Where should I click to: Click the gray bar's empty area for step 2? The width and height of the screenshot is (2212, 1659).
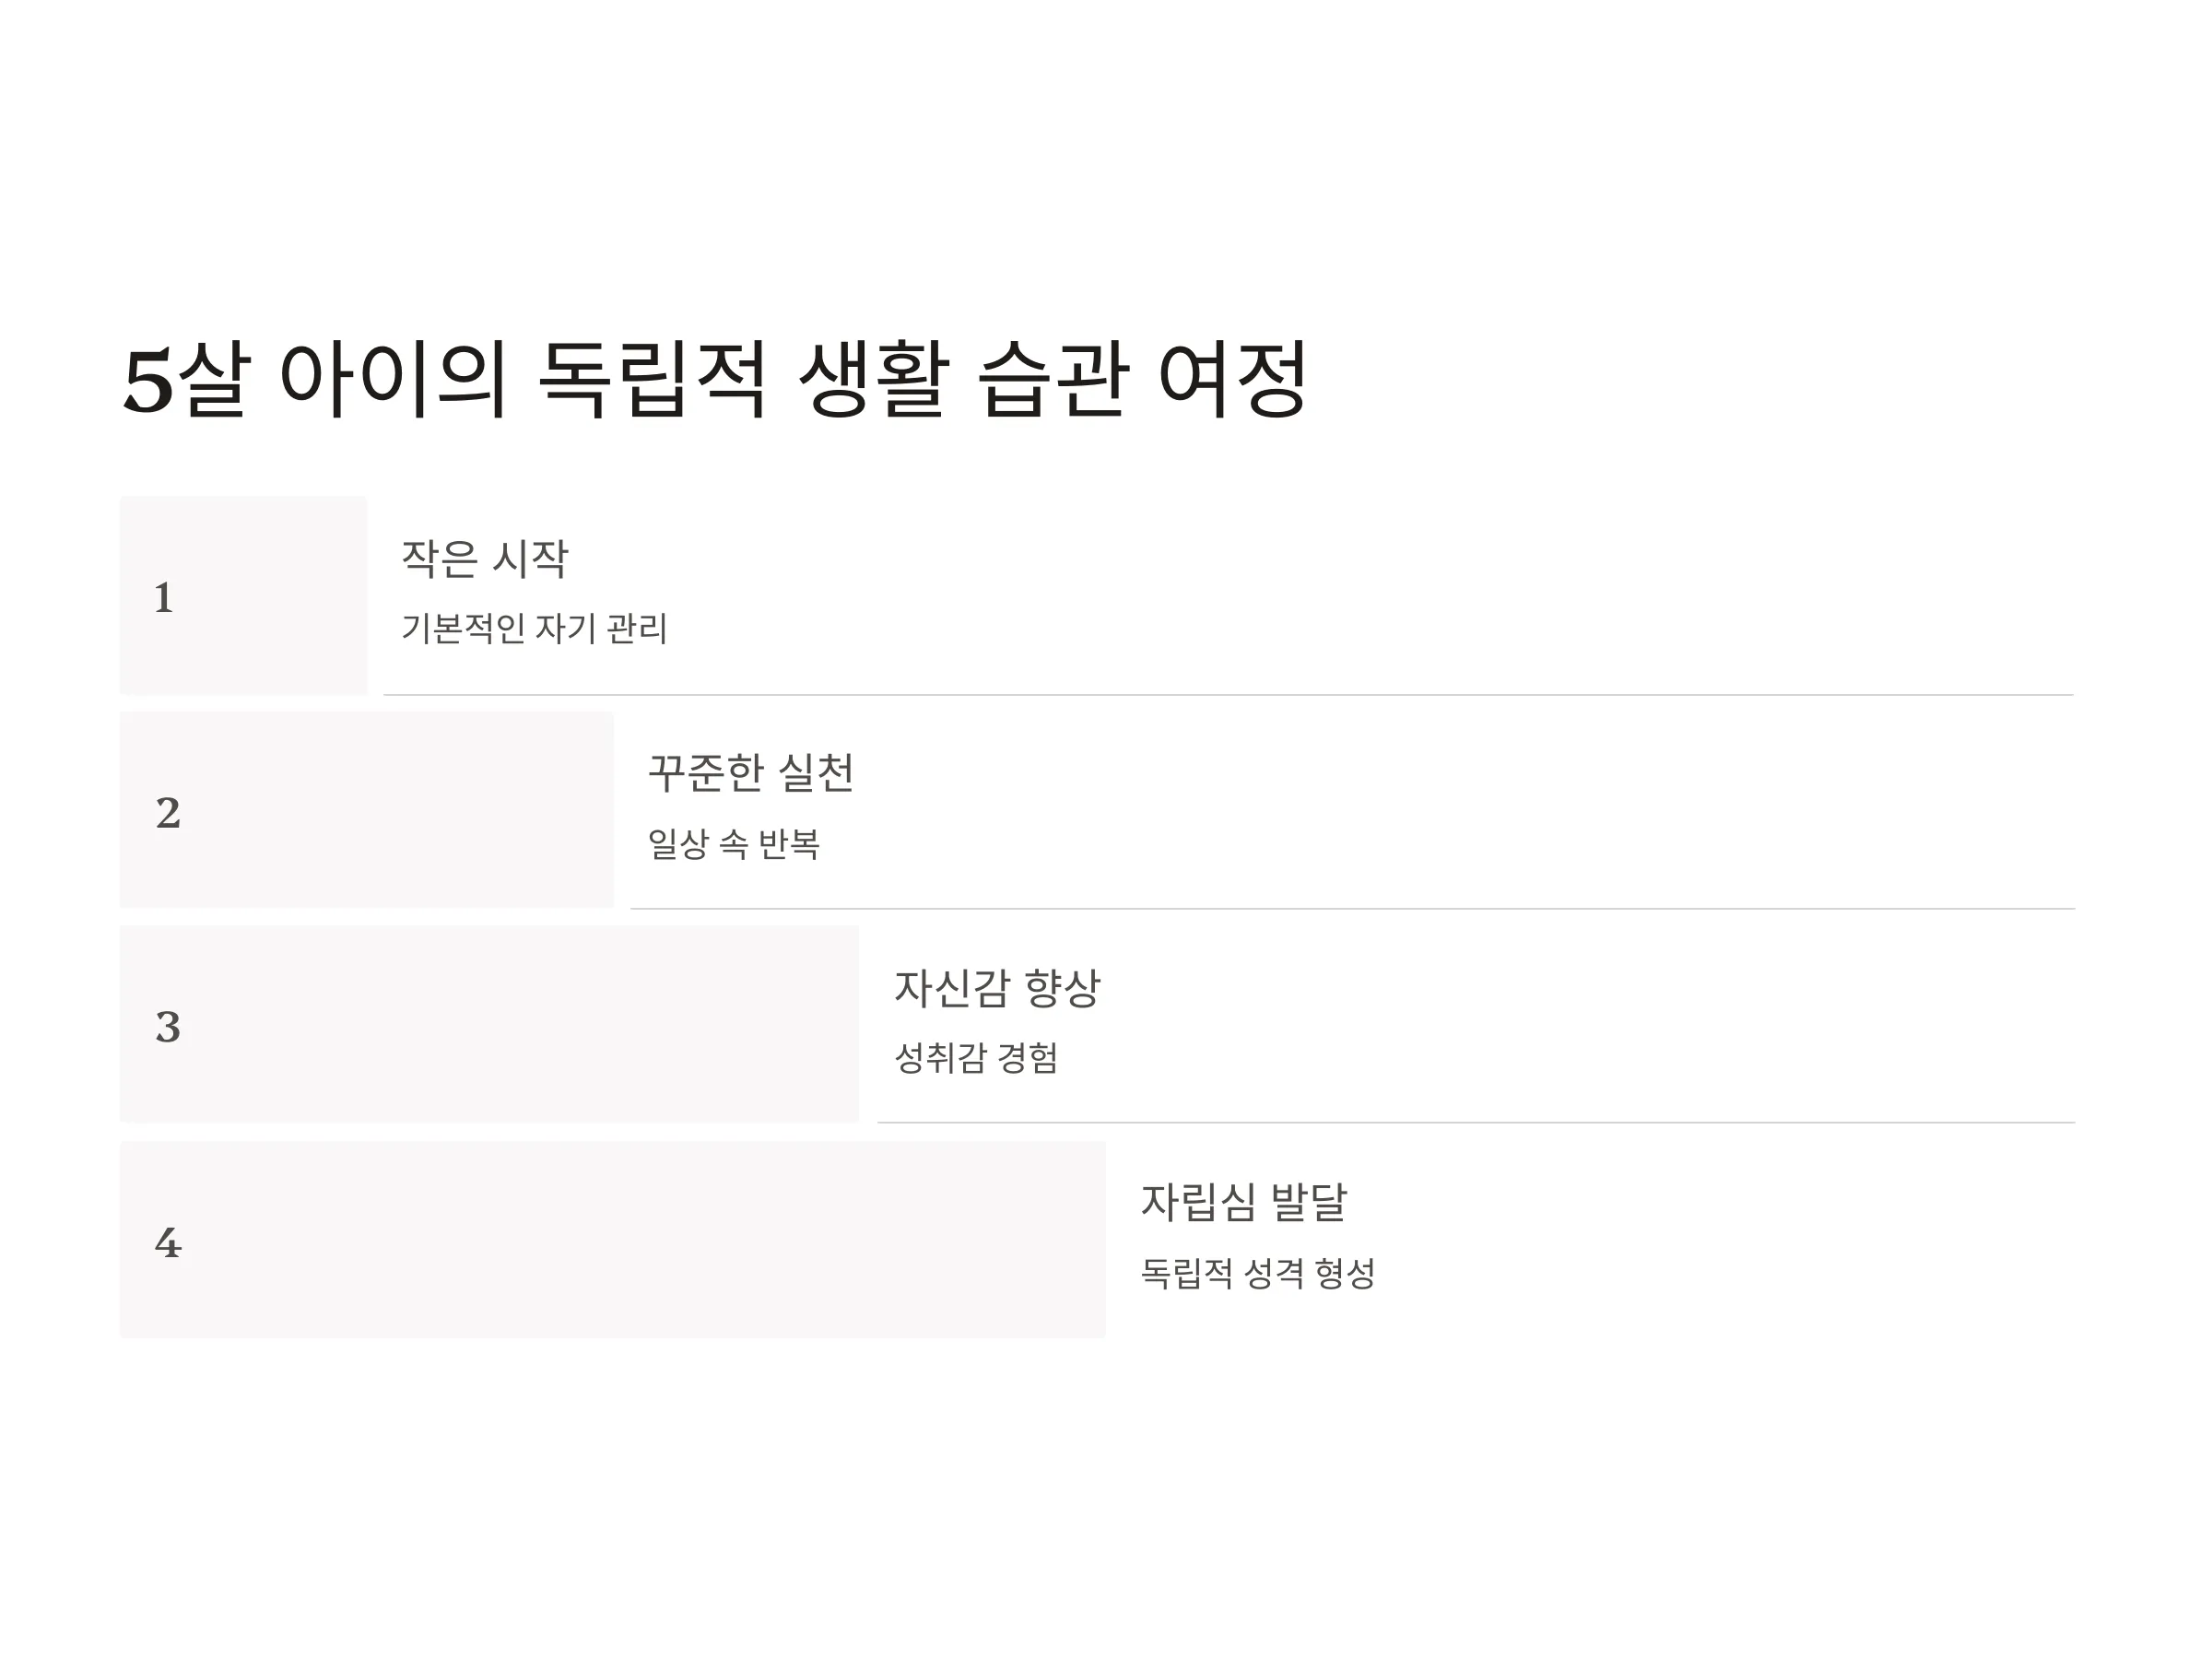(x=400, y=810)
